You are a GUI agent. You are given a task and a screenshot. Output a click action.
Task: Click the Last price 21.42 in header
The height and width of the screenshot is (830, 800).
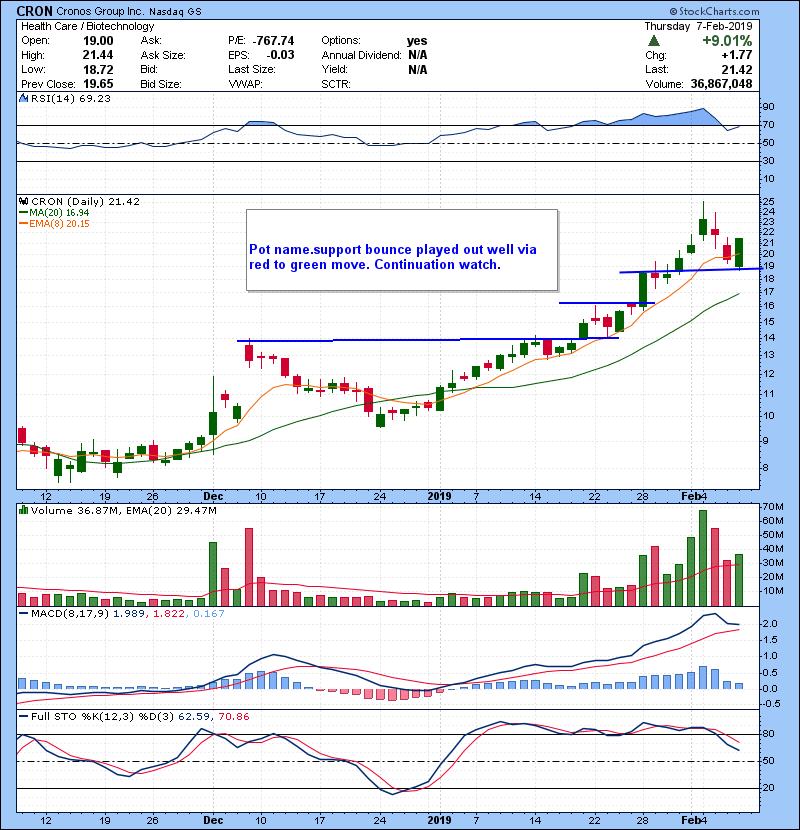[x=736, y=69]
